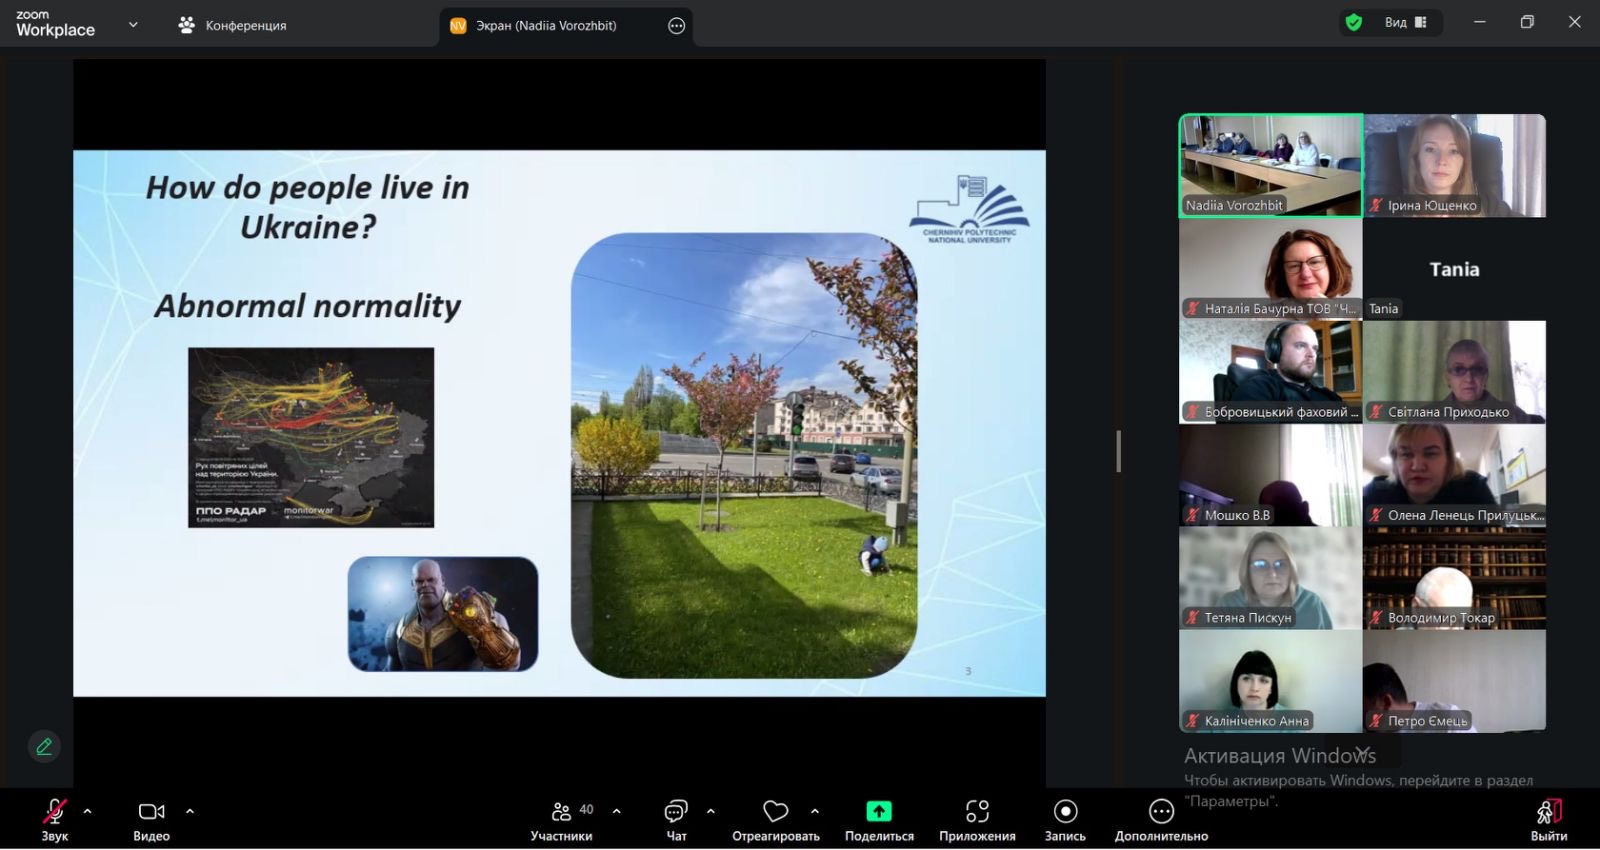Open the Вид view layout button

click(x=1405, y=22)
